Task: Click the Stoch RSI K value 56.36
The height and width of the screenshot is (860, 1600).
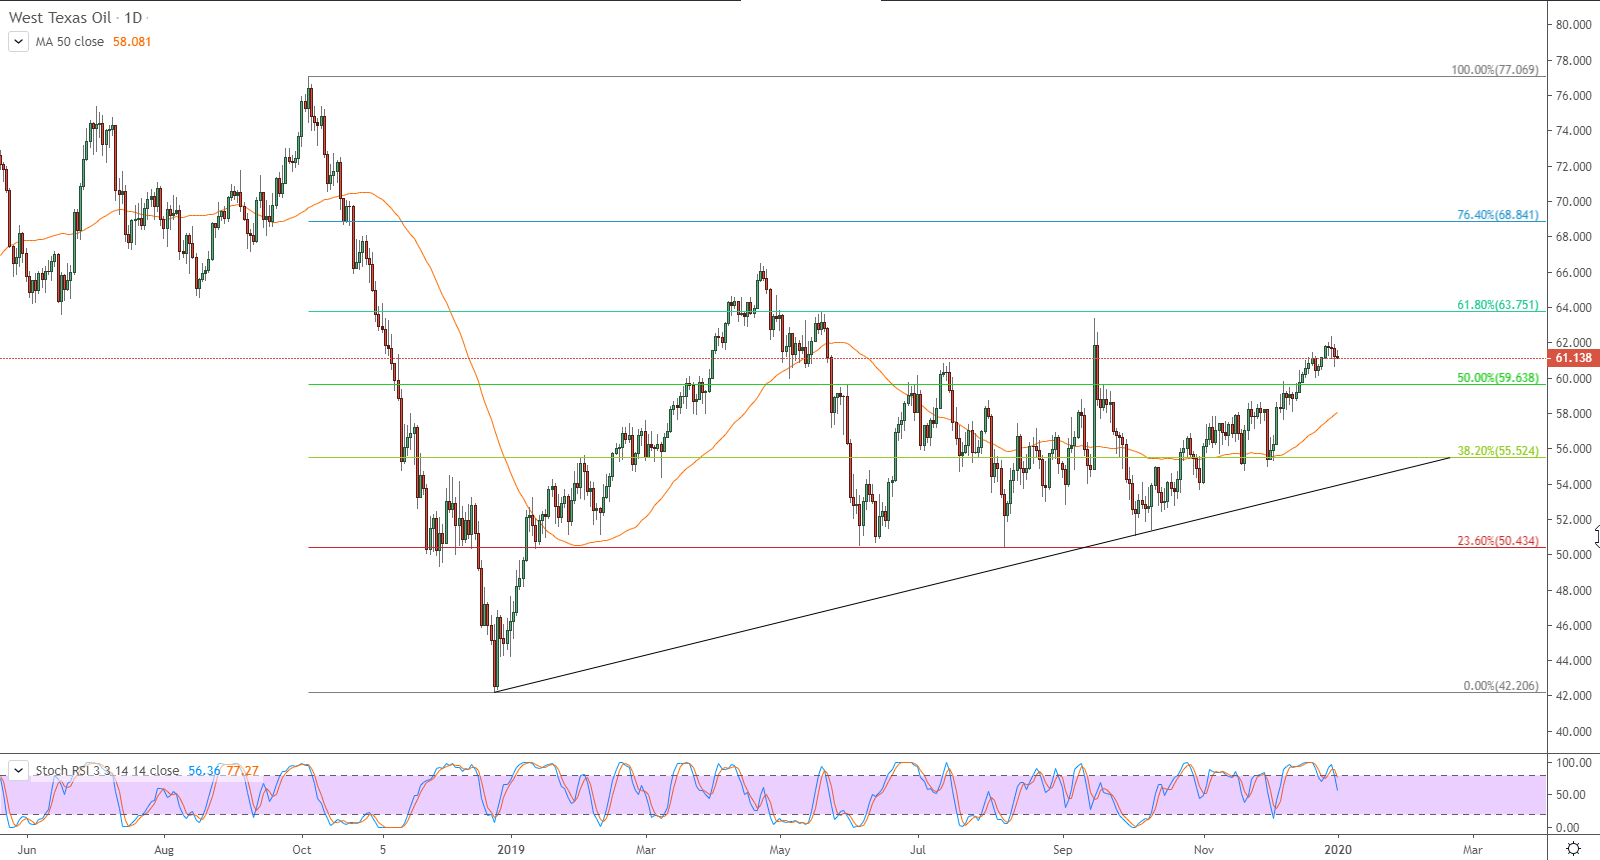Action: coord(204,771)
